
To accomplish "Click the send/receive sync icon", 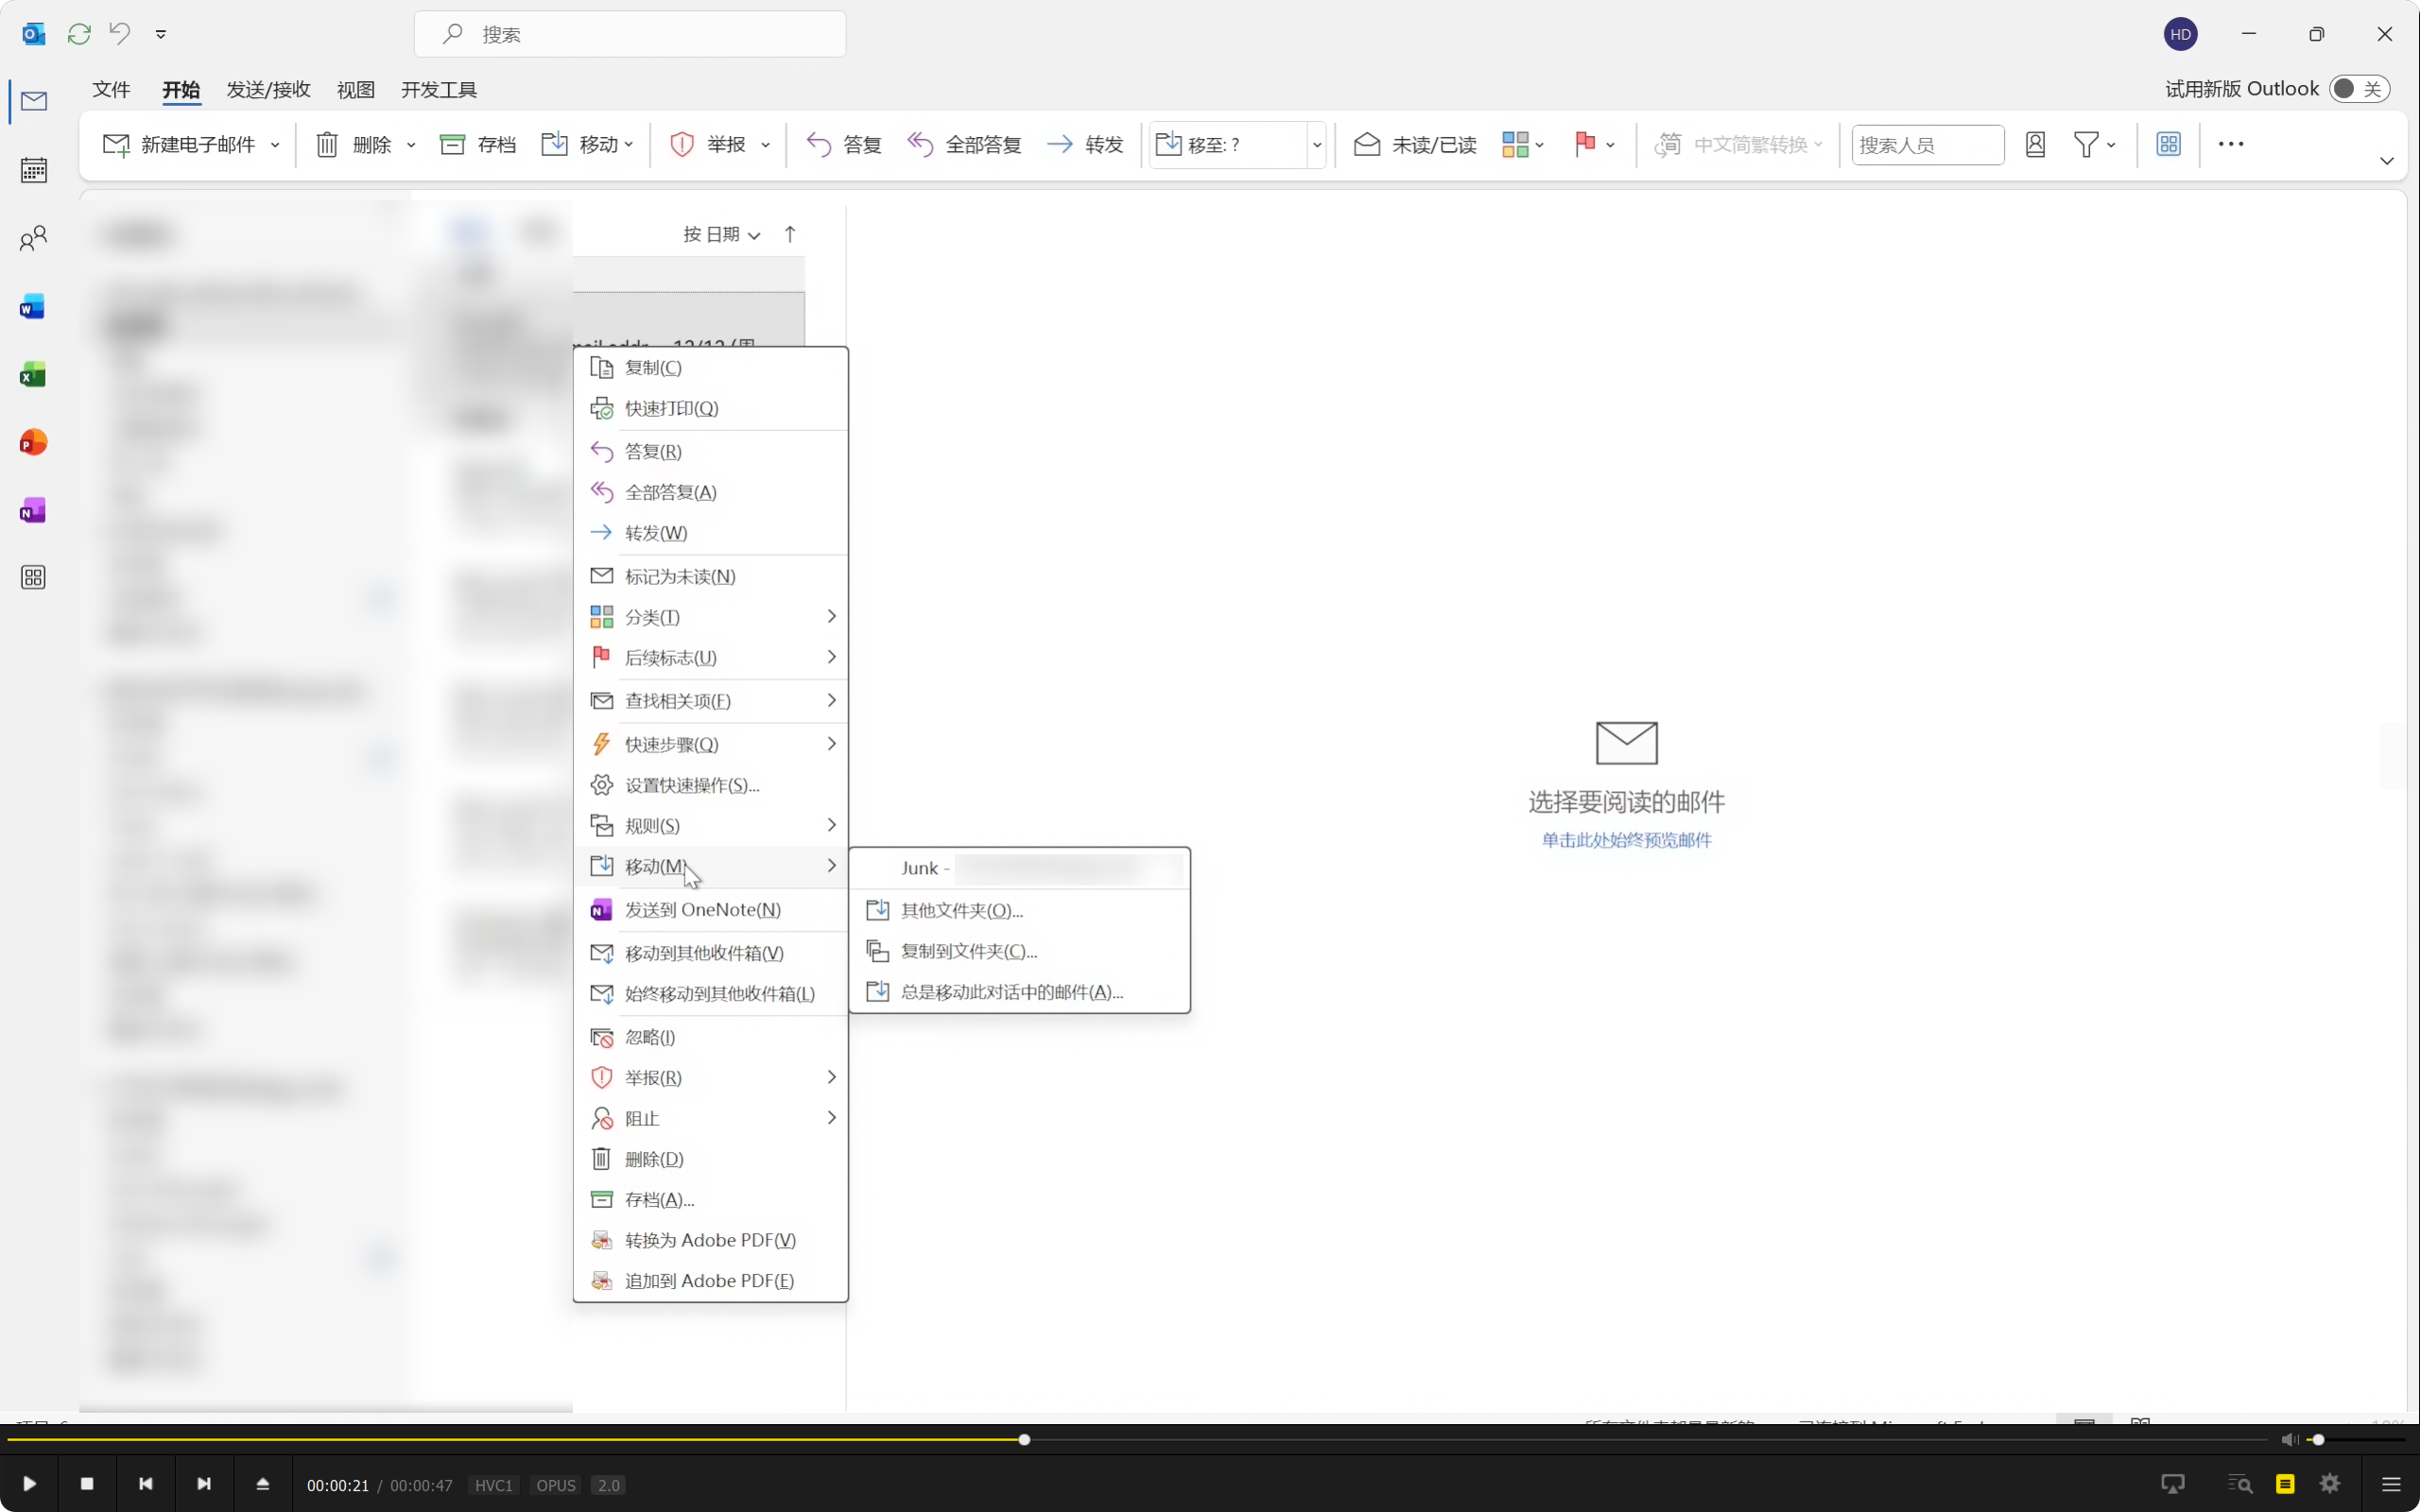I will pos(79,34).
